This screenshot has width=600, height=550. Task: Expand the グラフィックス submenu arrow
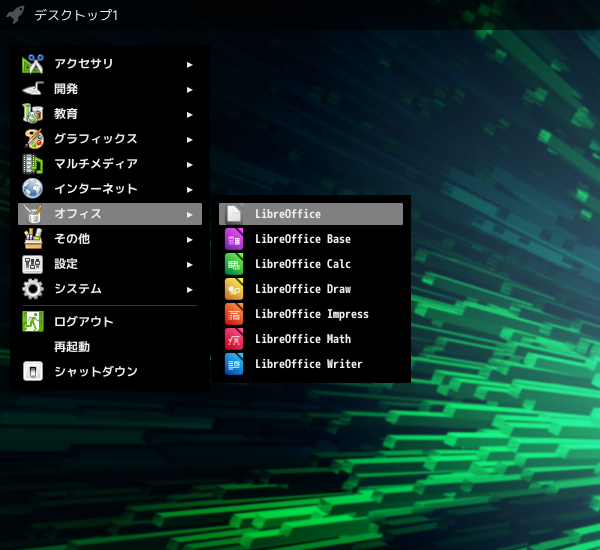189,140
